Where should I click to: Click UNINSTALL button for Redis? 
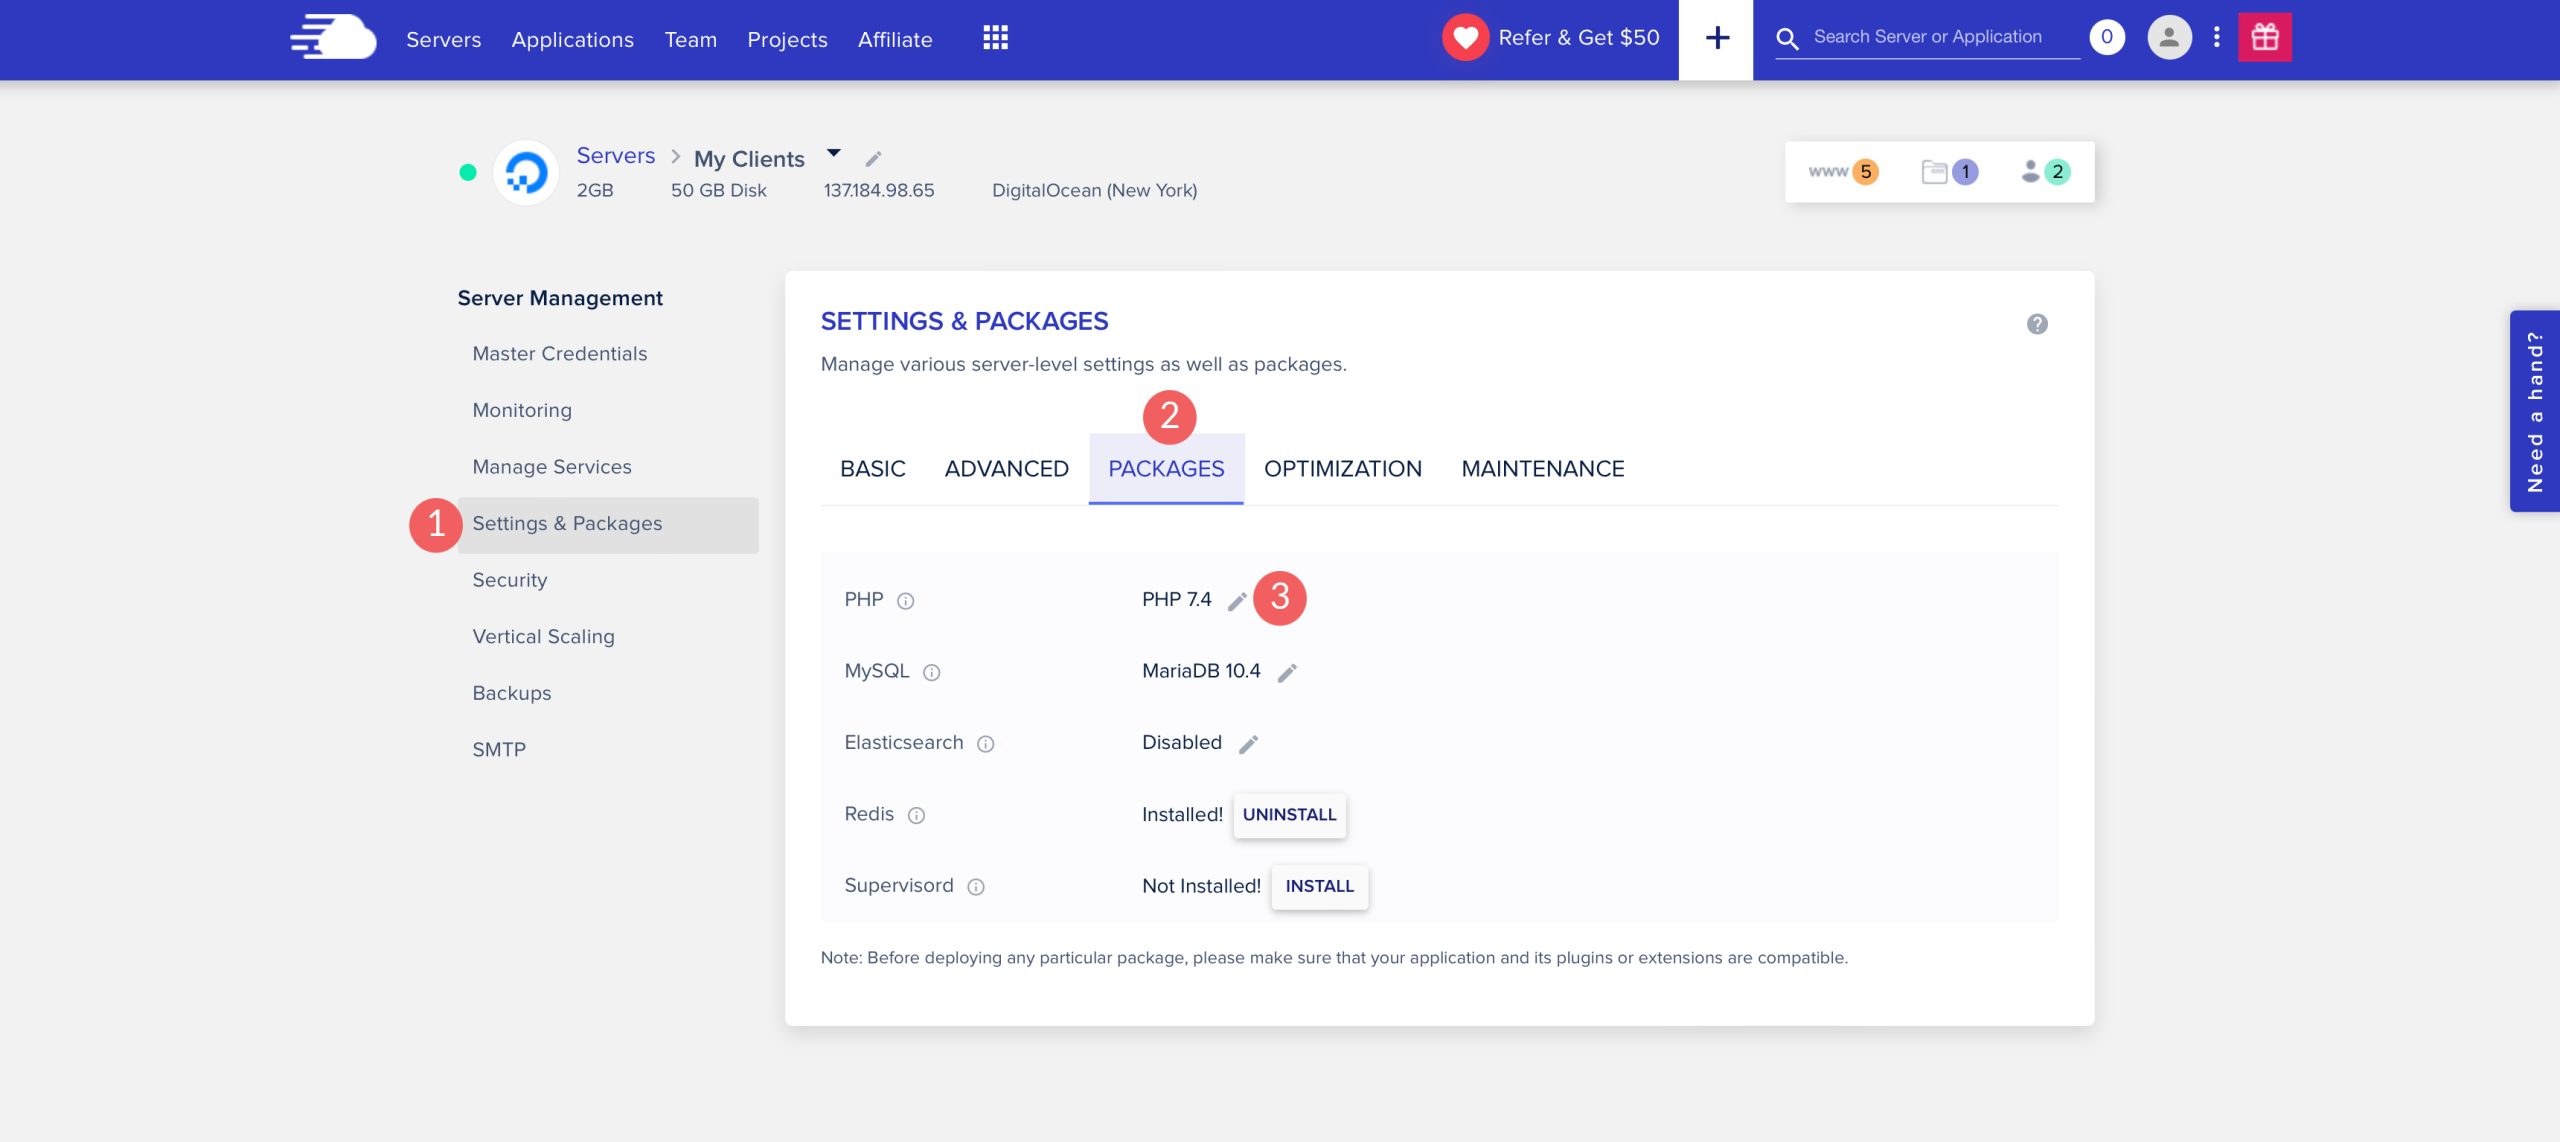[1290, 814]
